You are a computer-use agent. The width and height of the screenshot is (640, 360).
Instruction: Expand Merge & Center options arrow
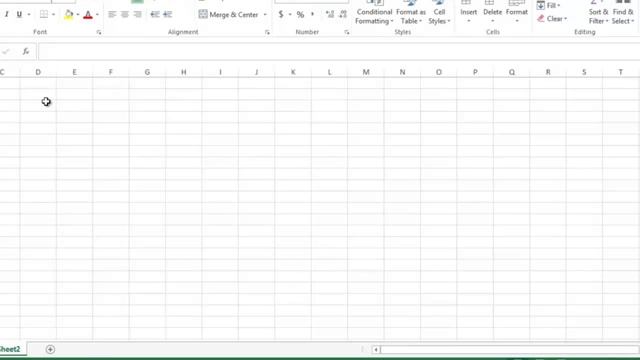(265, 15)
